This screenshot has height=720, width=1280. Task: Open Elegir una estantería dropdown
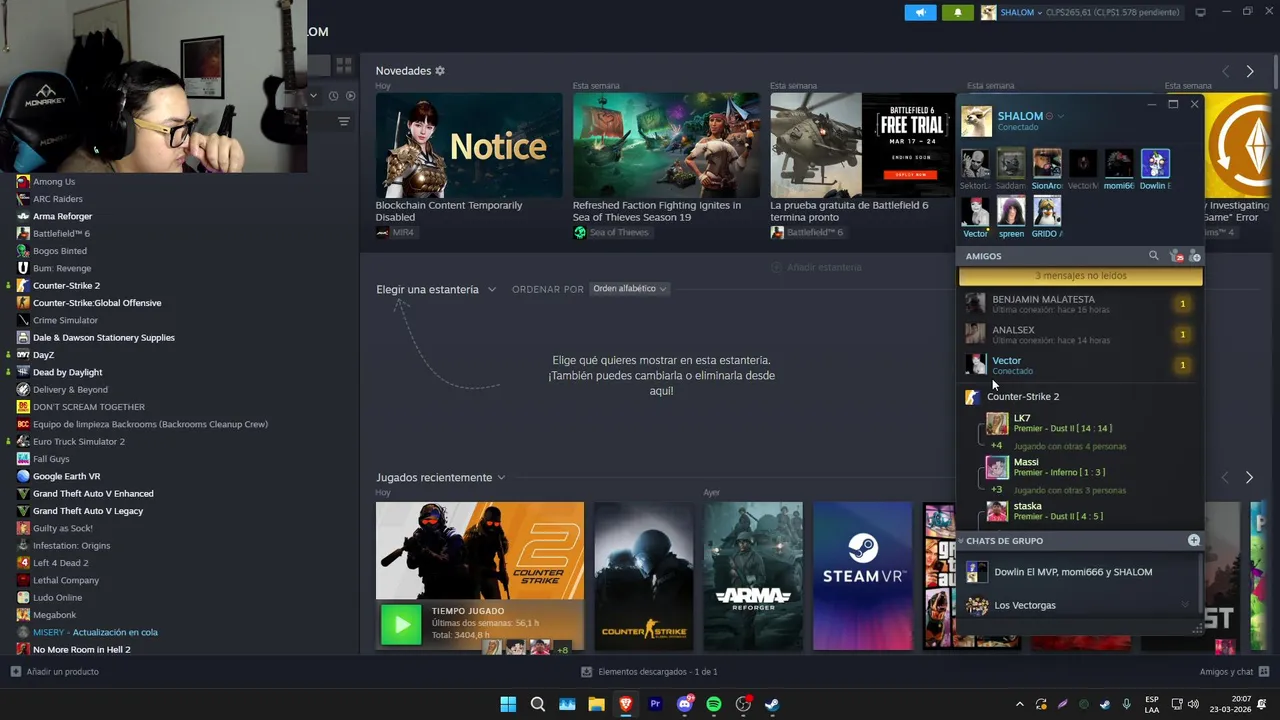click(436, 289)
